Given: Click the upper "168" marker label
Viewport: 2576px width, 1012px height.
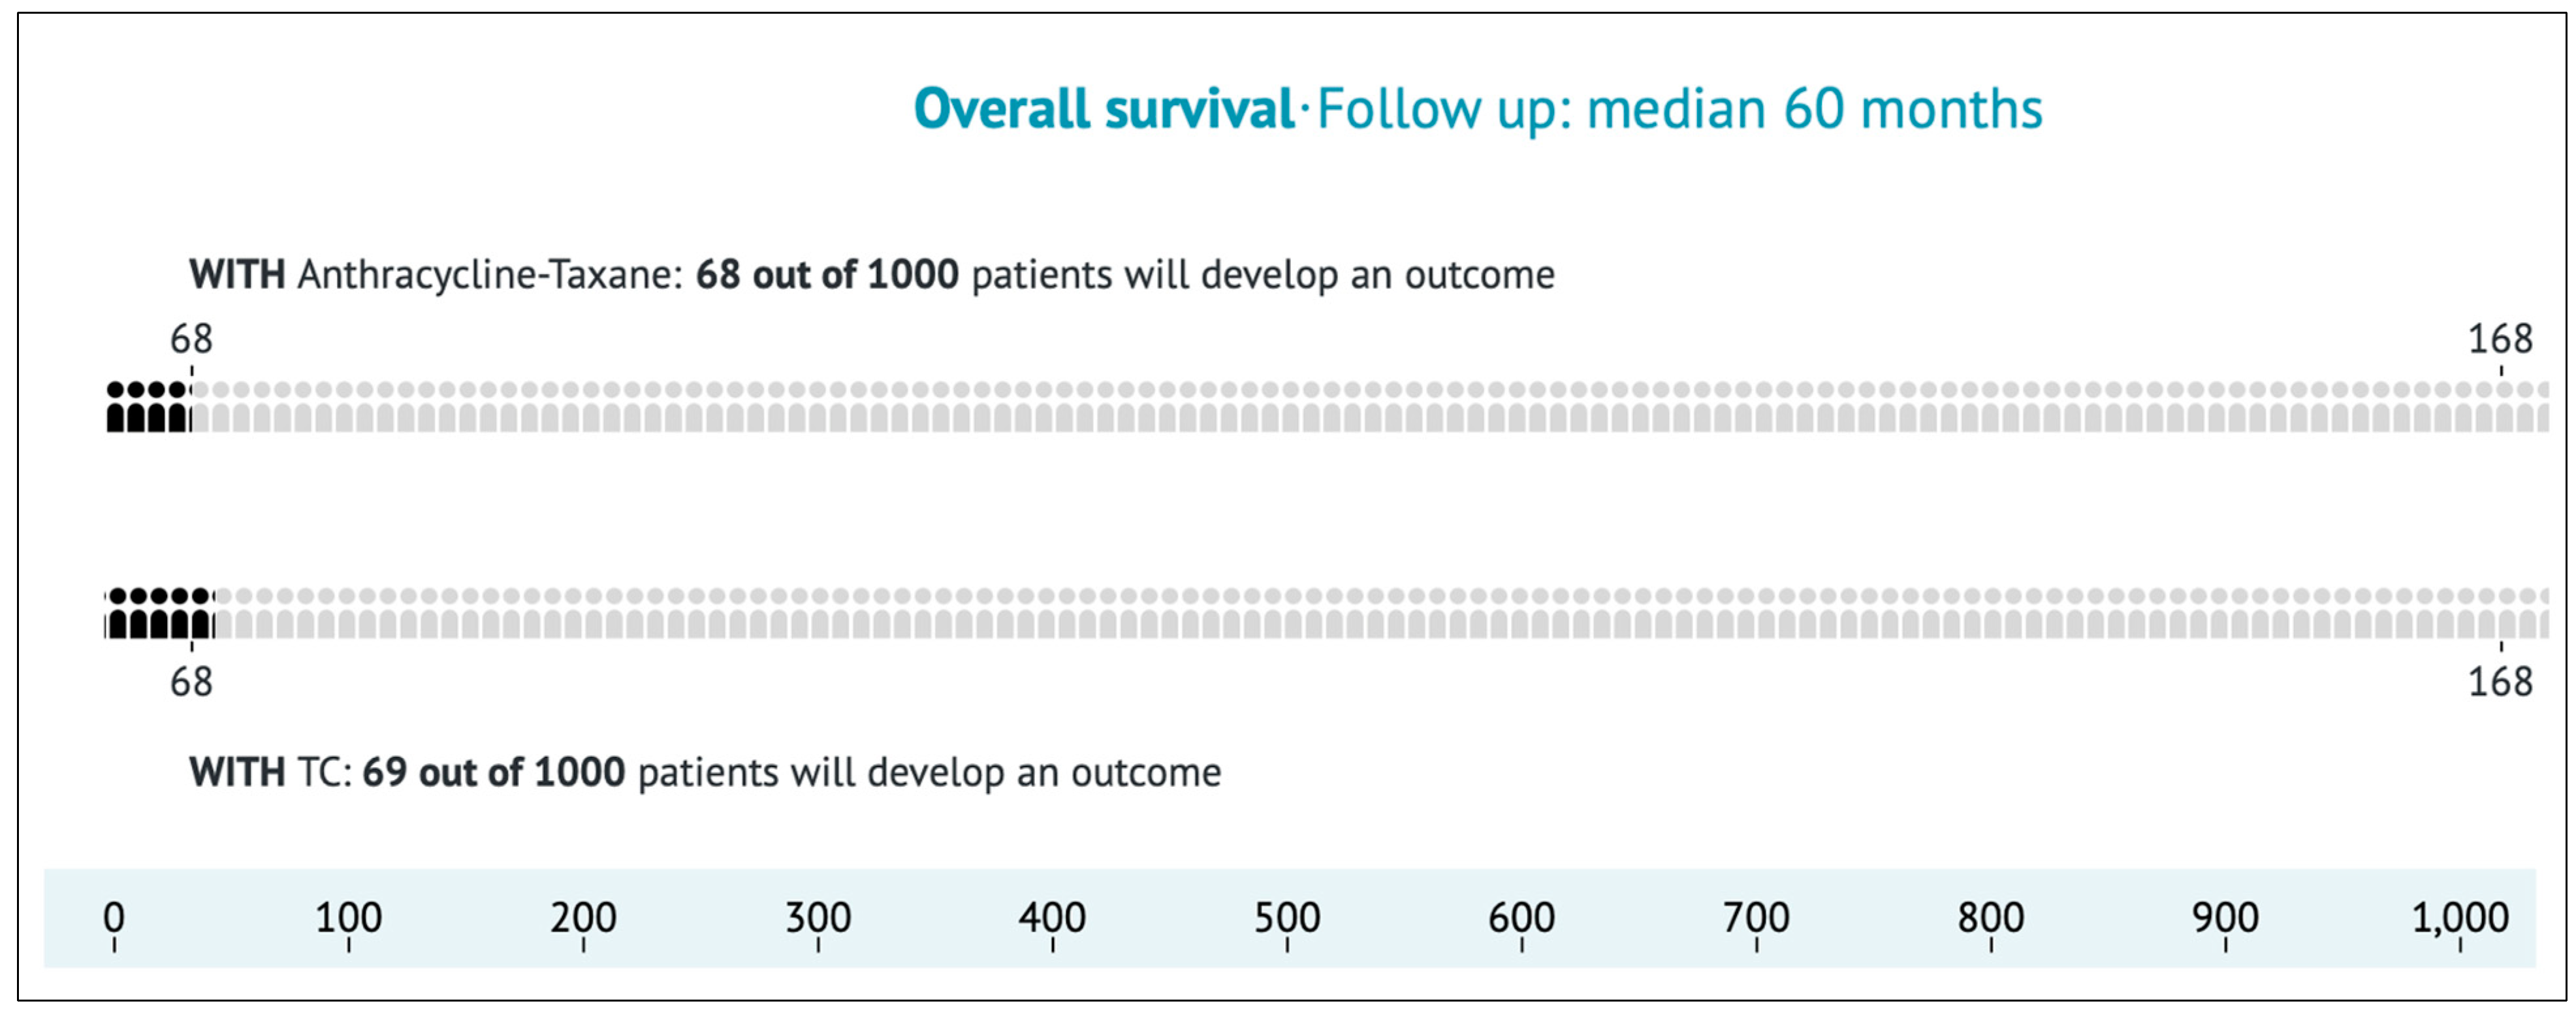Looking at the screenshot, I should pos(2500,340).
